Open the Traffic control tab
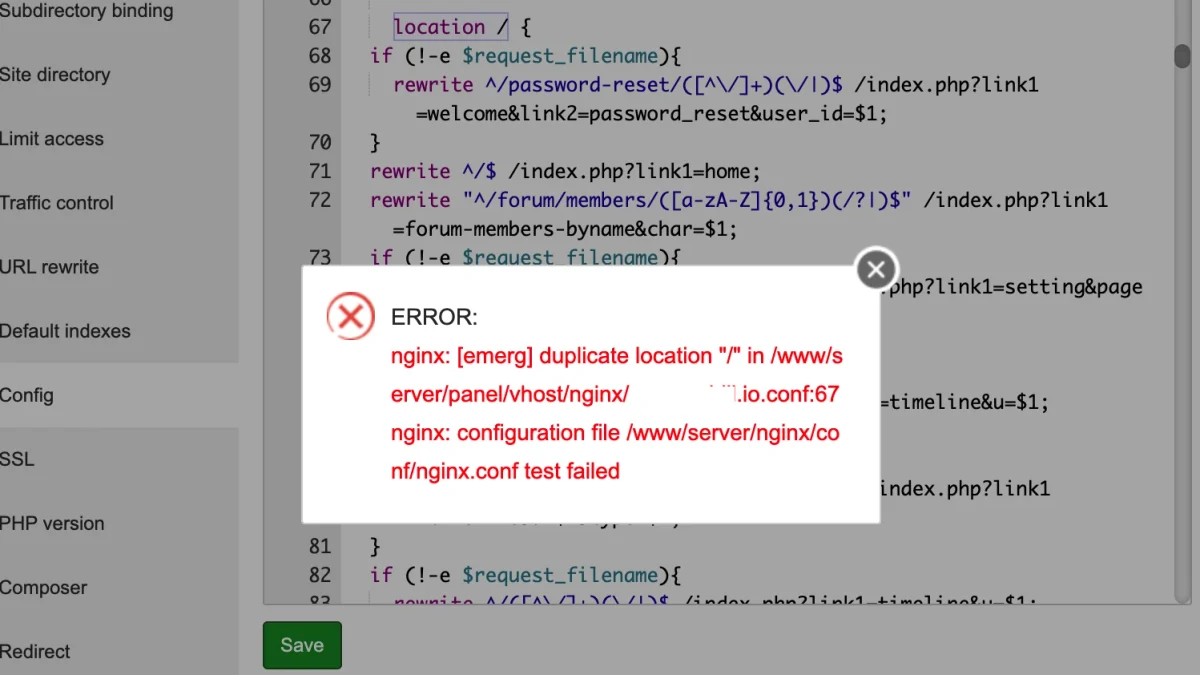The width and height of the screenshot is (1200, 675). point(57,203)
